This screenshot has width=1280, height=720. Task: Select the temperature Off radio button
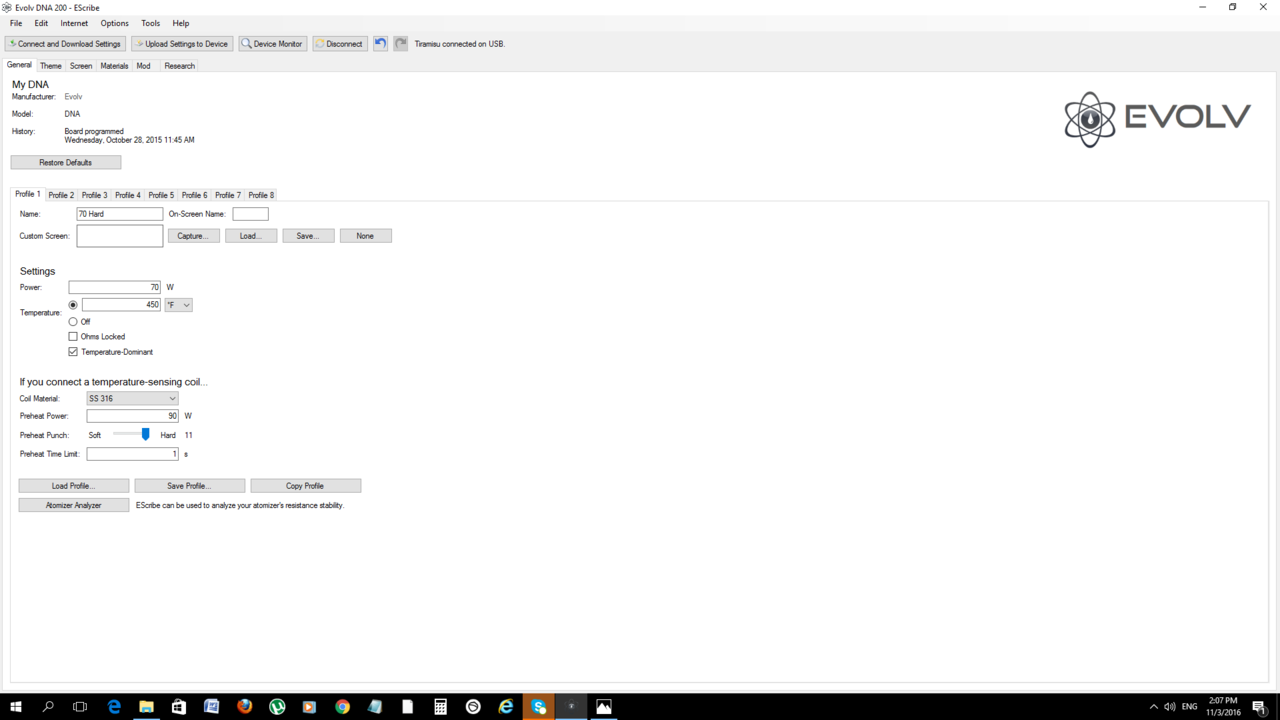click(73, 322)
